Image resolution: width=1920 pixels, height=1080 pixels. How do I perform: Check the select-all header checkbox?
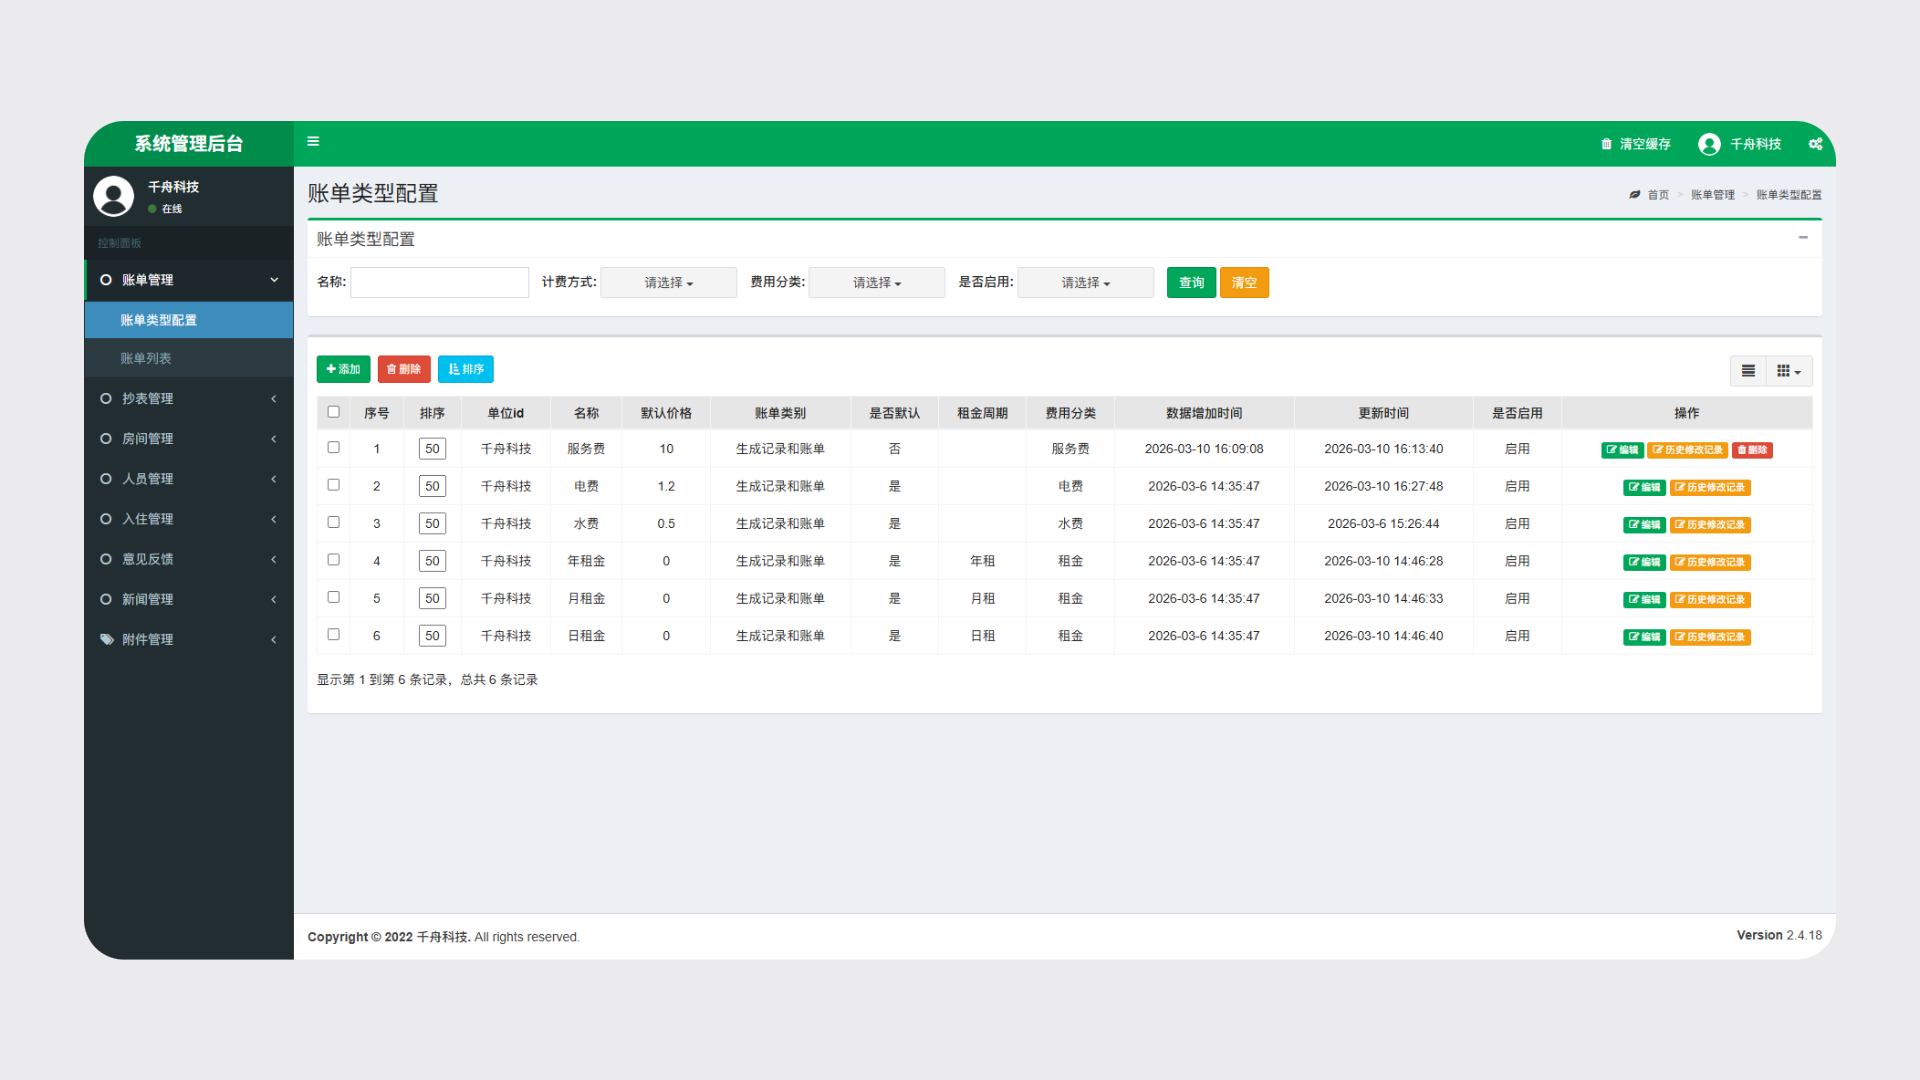(333, 412)
